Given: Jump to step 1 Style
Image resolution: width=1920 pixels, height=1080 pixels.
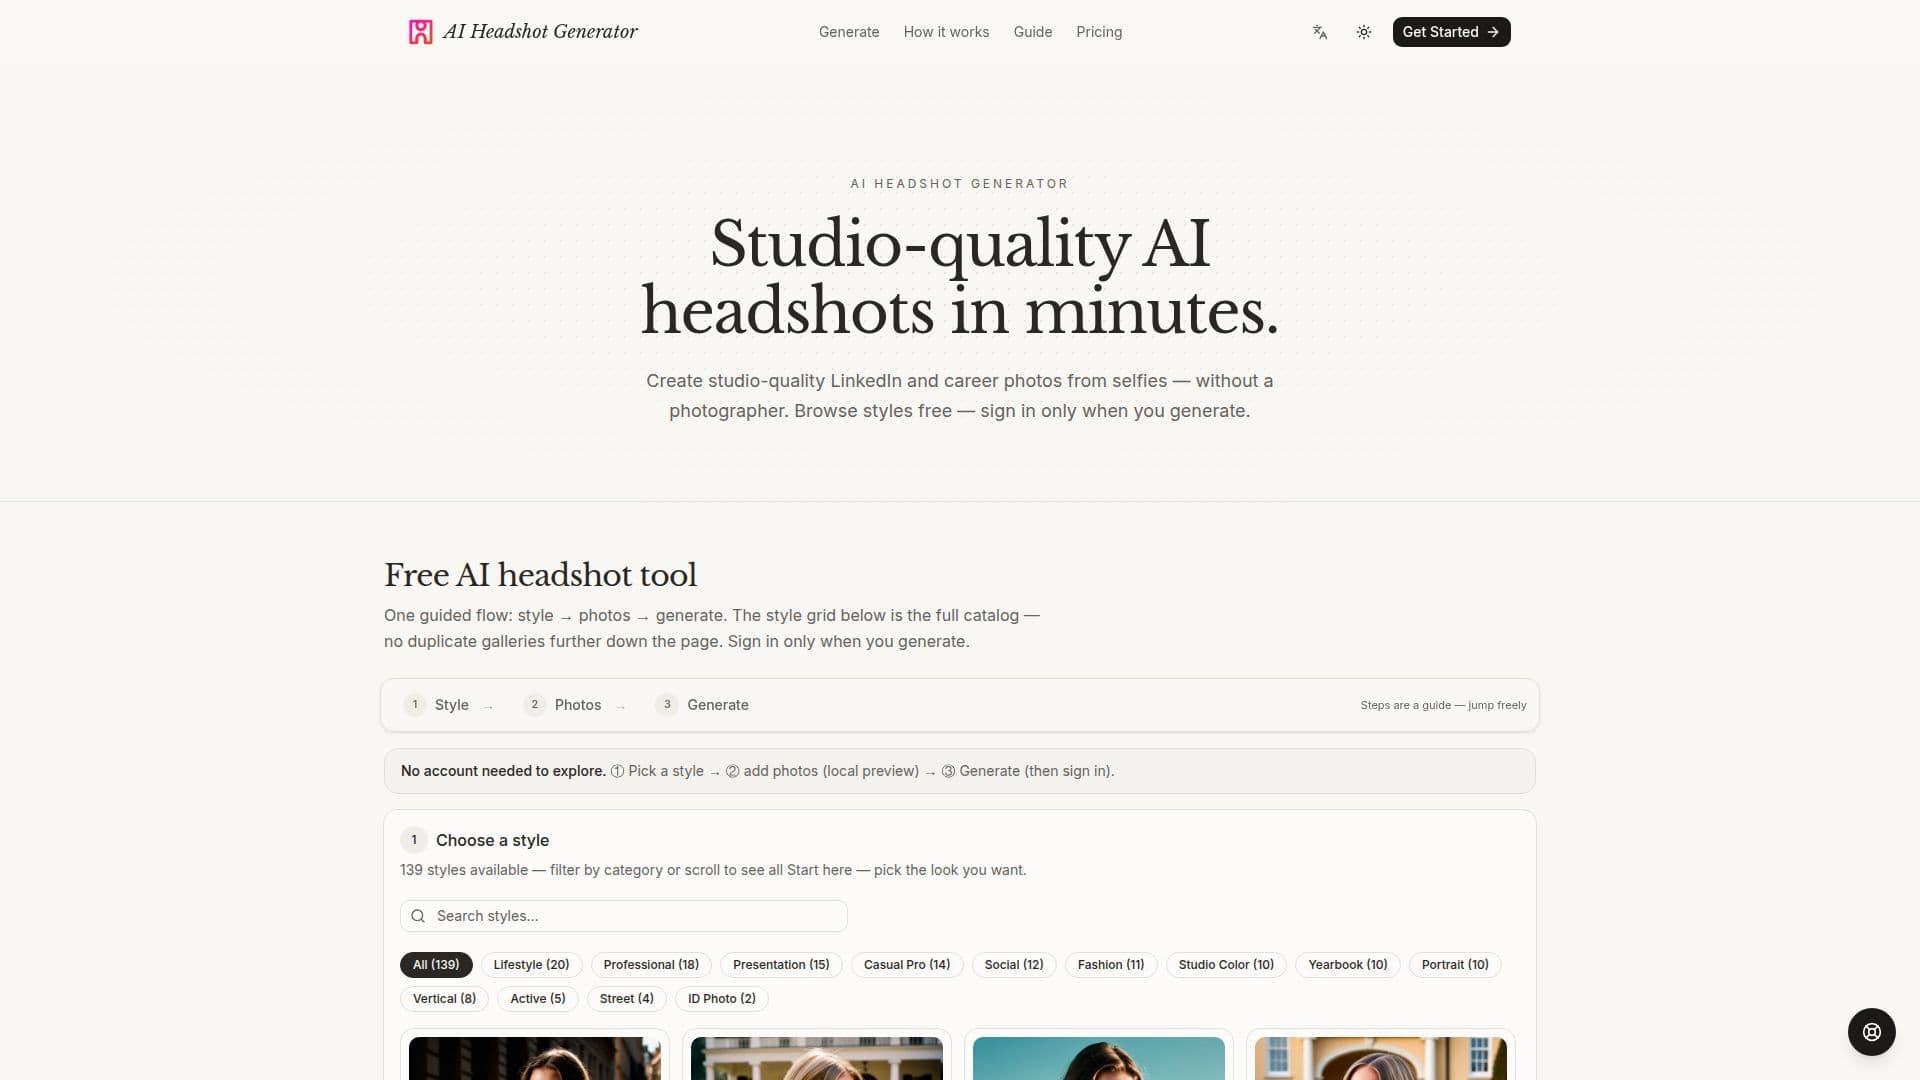Looking at the screenshot, I should 437,705.
